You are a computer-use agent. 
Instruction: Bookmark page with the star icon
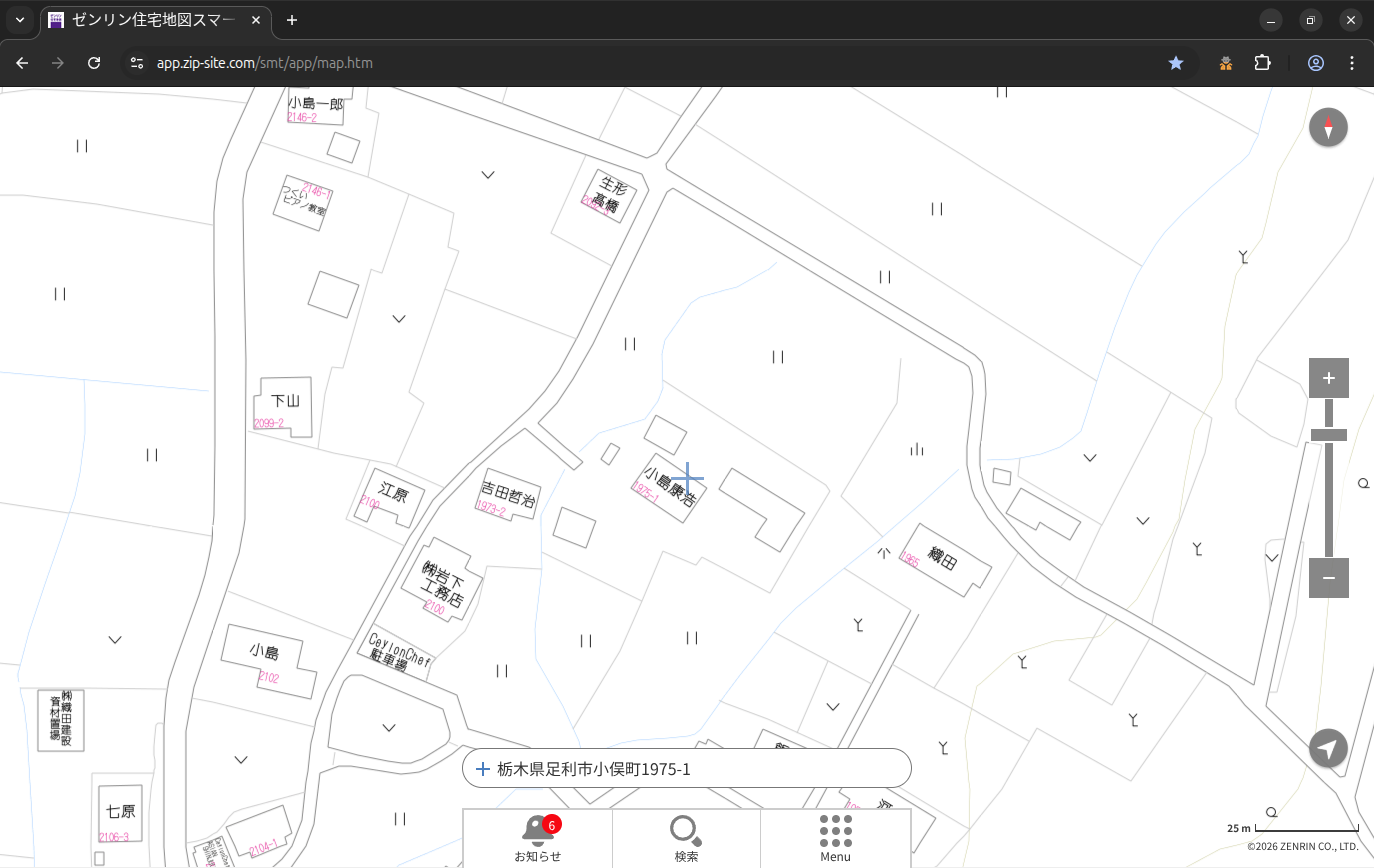tap(1176, 63)
